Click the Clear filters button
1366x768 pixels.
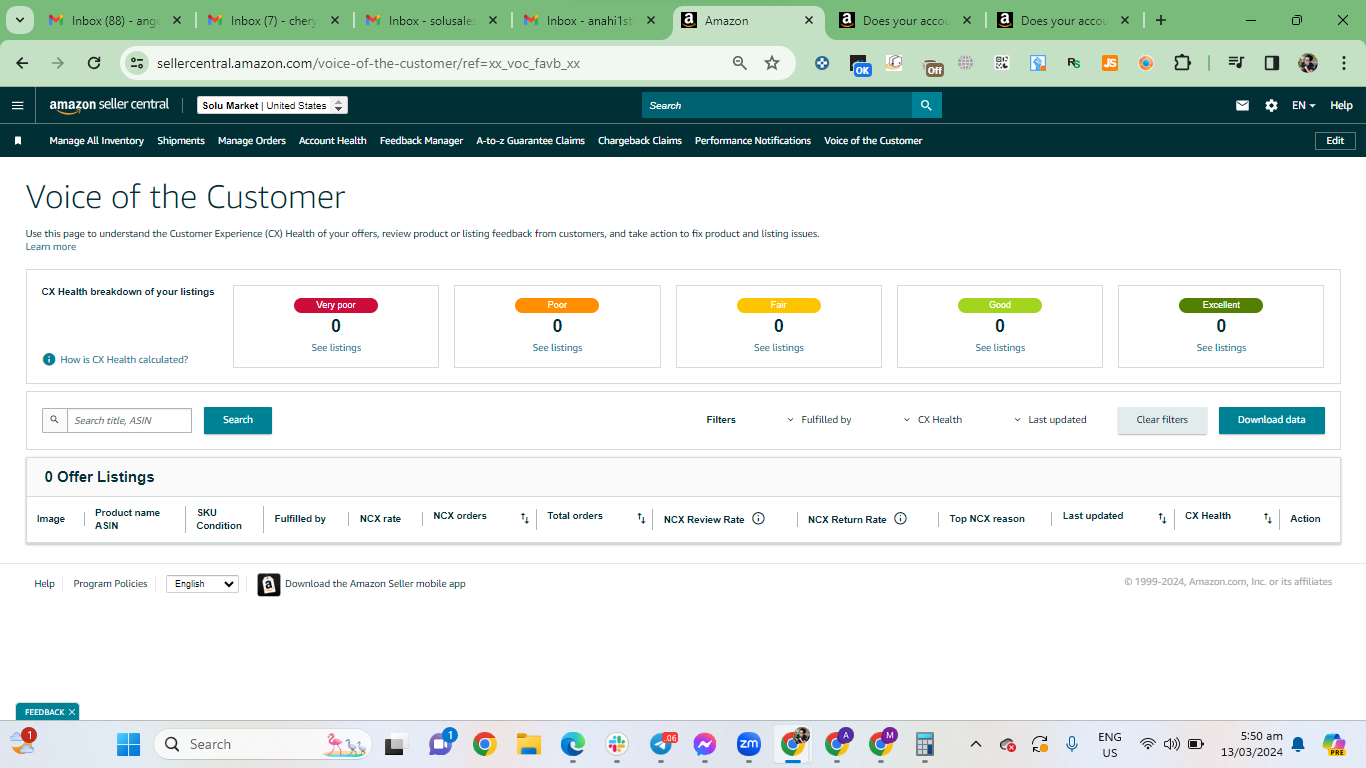(1162, 420)
